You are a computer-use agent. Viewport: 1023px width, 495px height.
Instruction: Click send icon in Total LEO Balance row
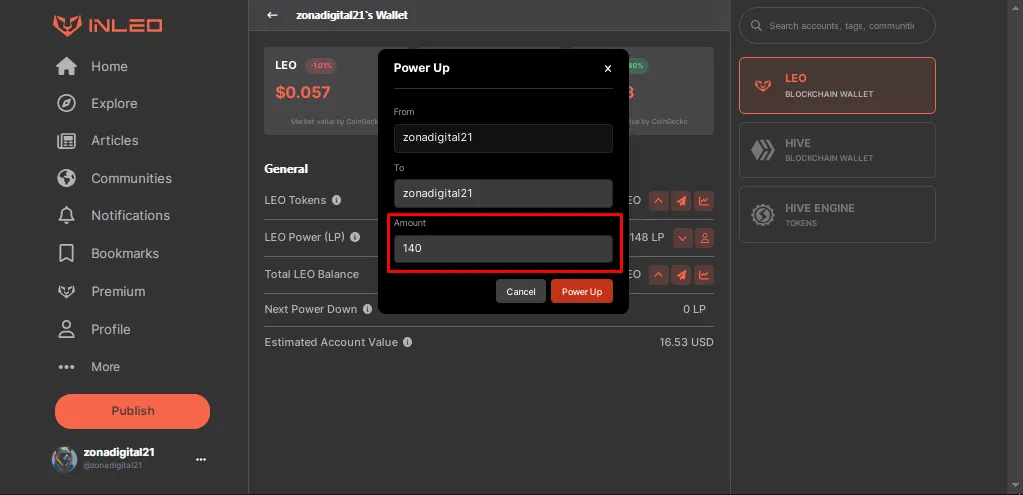coord(681,275)
